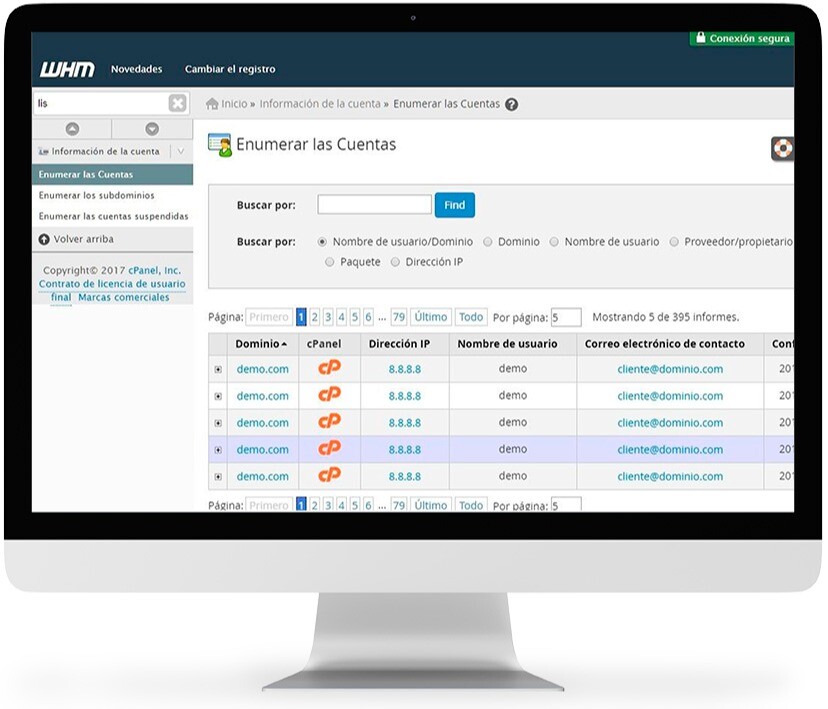The width and height of the screenshot is (828, 709).
Task: Click the cPanel icon on first demo.com row
Action: [x=329, y=369]
